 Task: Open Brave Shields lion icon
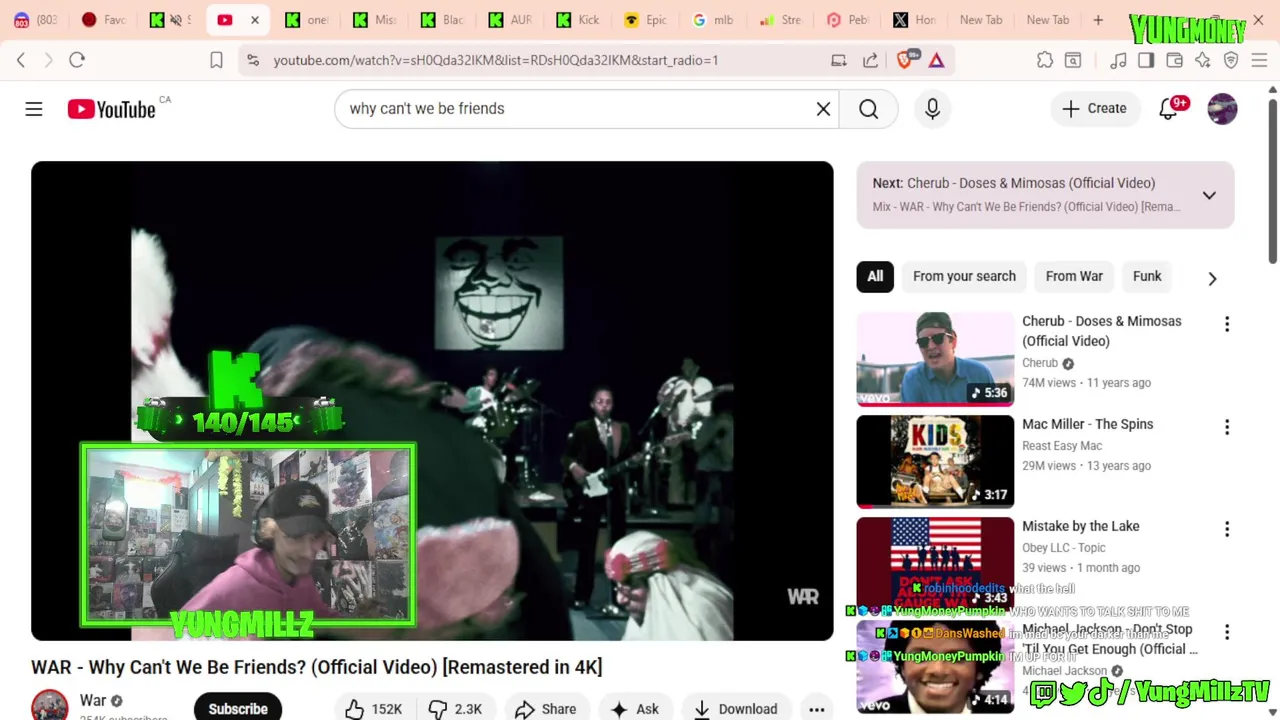905,60
